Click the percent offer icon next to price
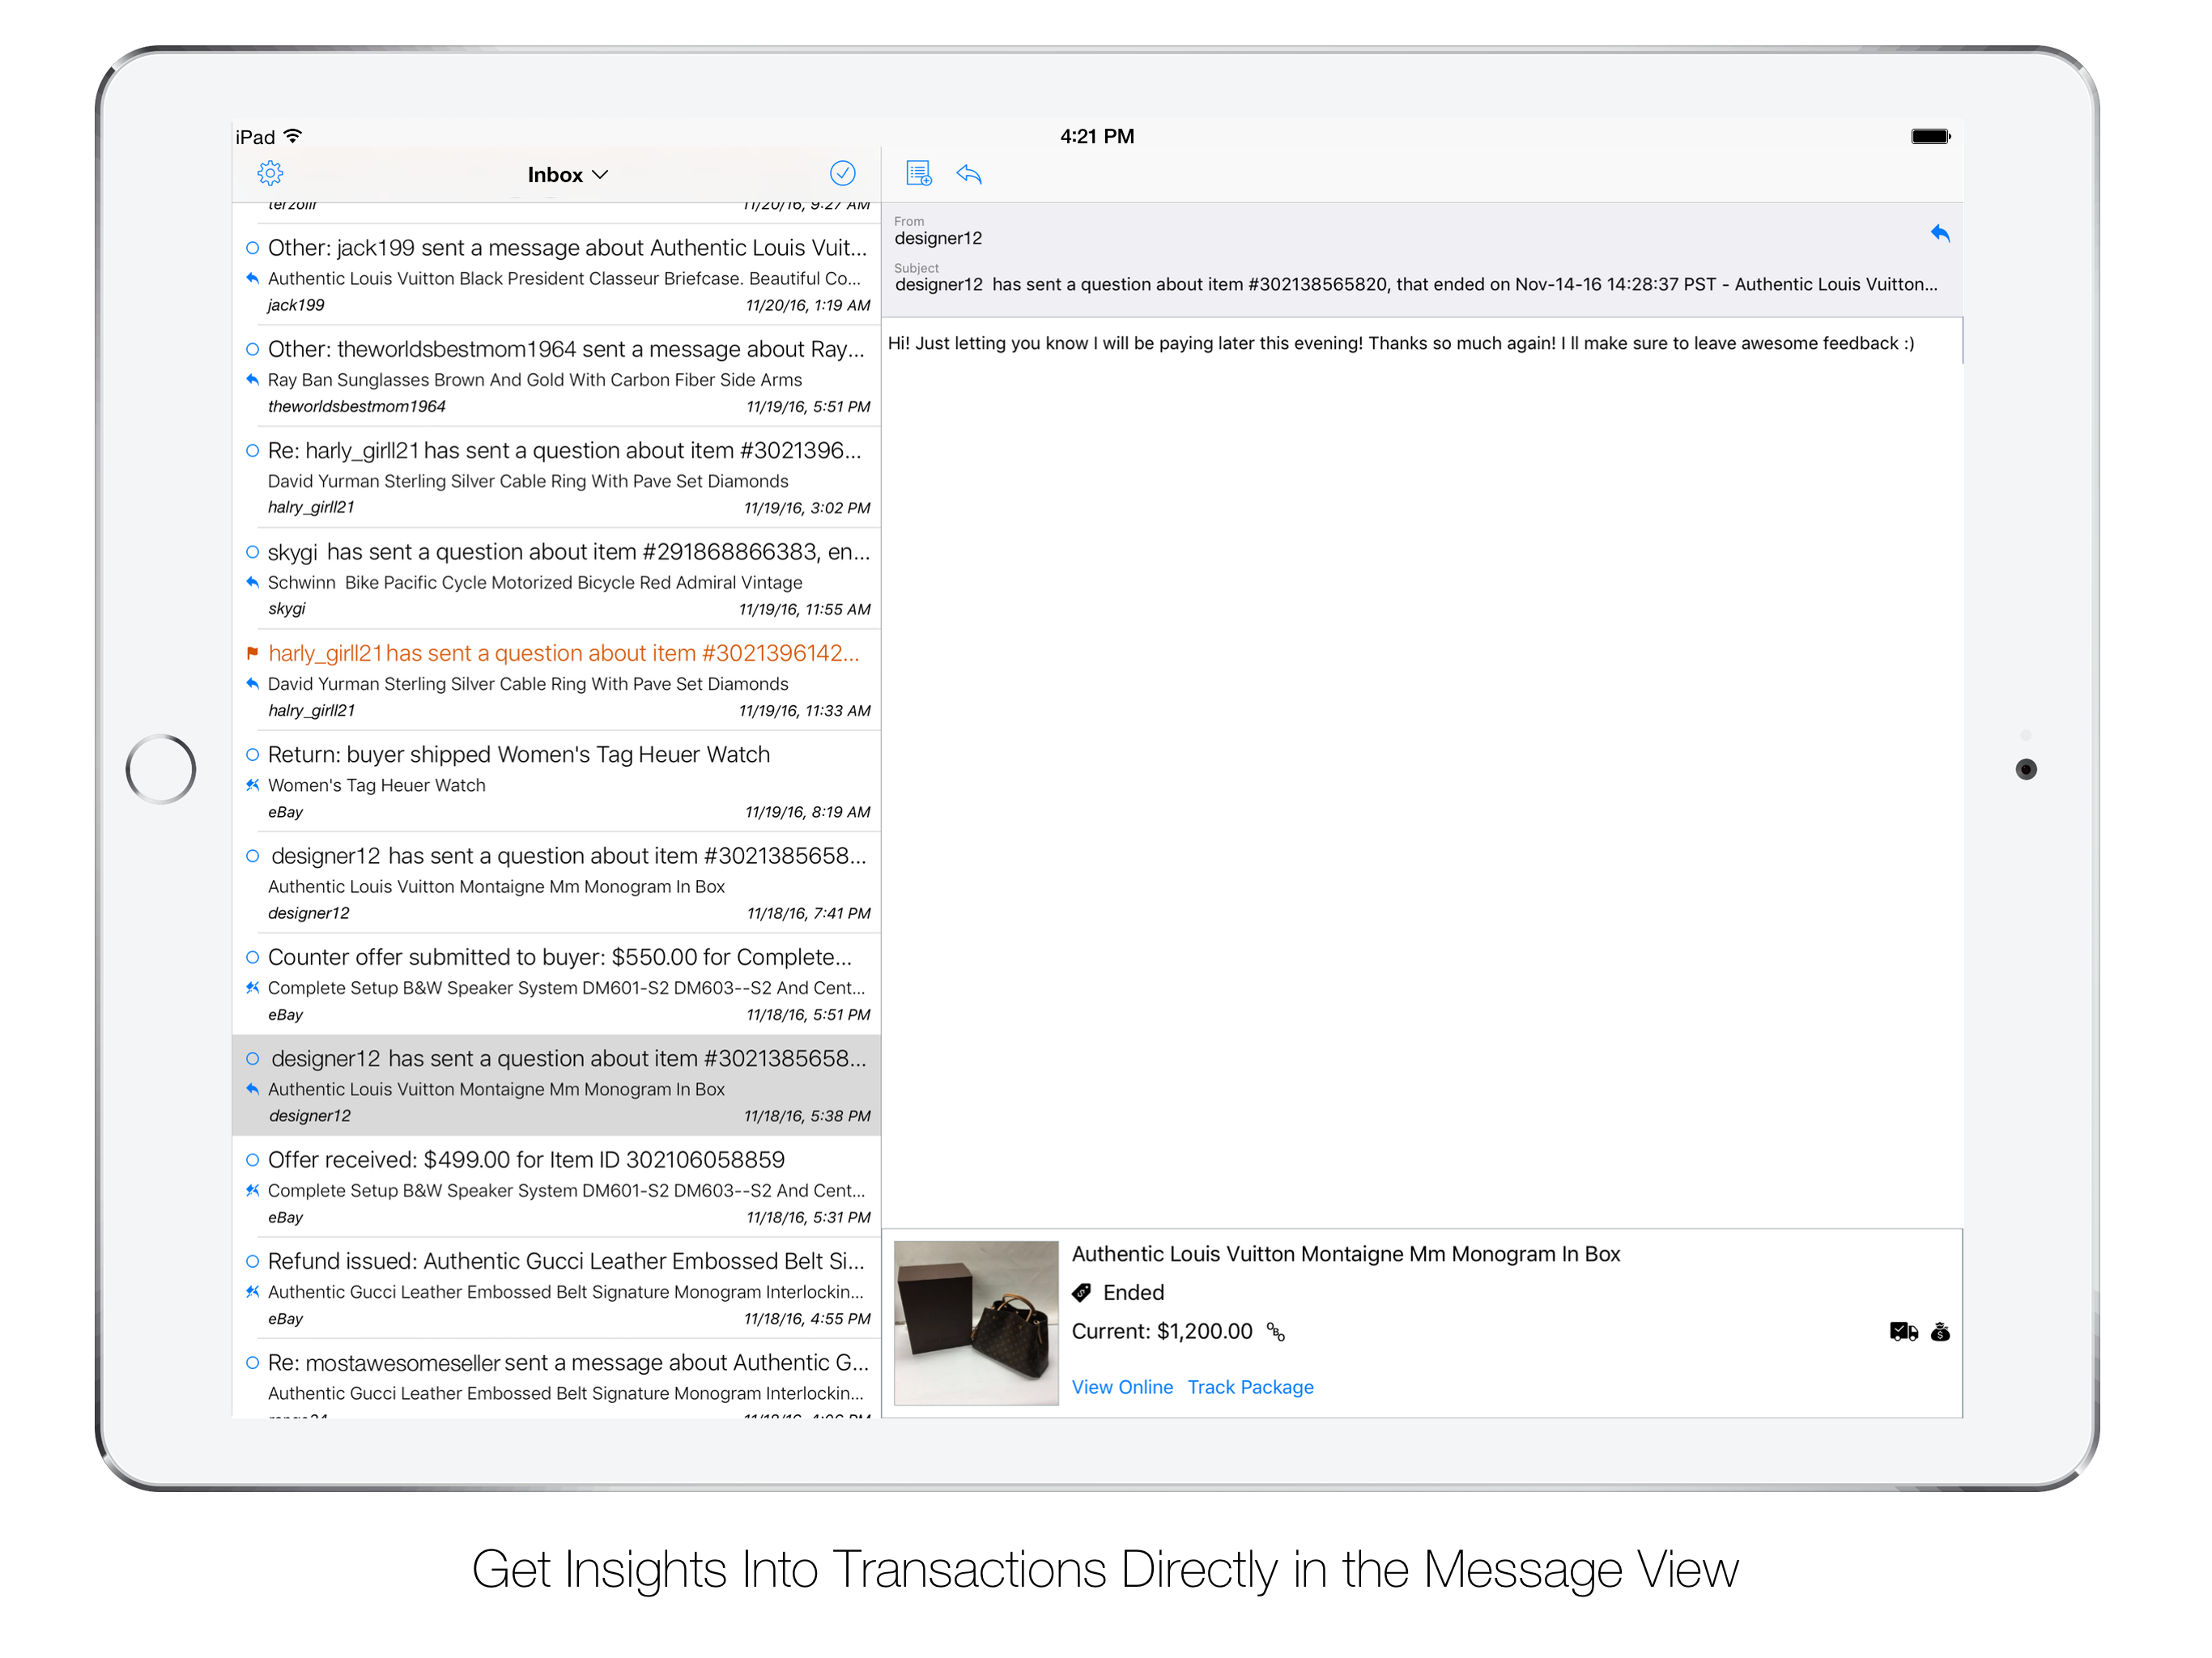The height and width of the screenshot is (1658, 2212). pyautogui.click(x=1275, y=1332)
